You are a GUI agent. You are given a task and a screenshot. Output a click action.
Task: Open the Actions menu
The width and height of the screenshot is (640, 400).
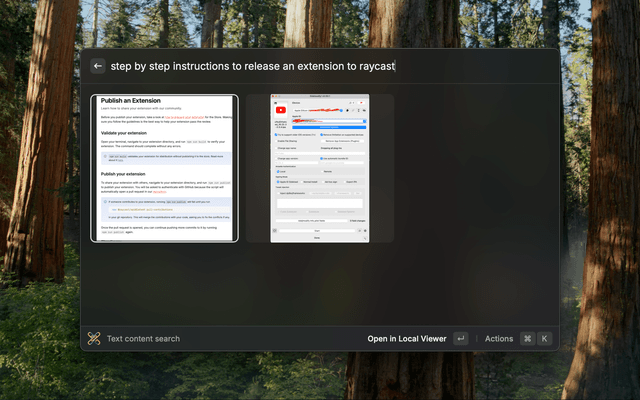coord(498,339)
